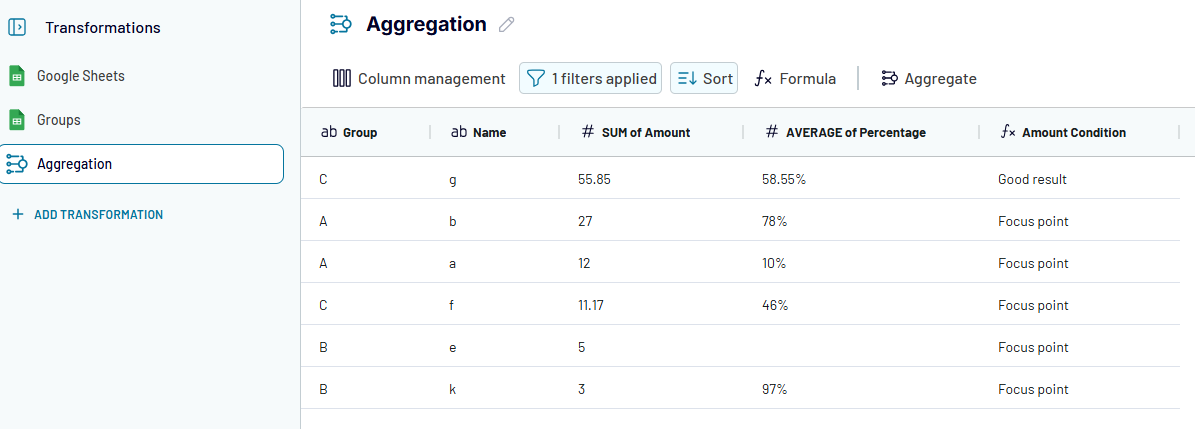Click the plus icon for Add Transformation

point(17,215)
